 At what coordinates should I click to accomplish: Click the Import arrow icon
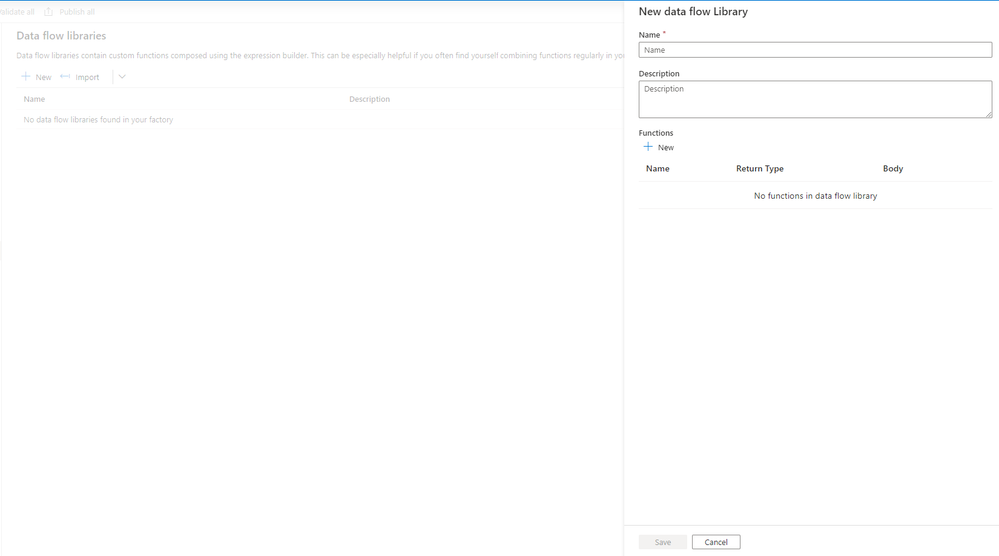(x=65, y=76)
